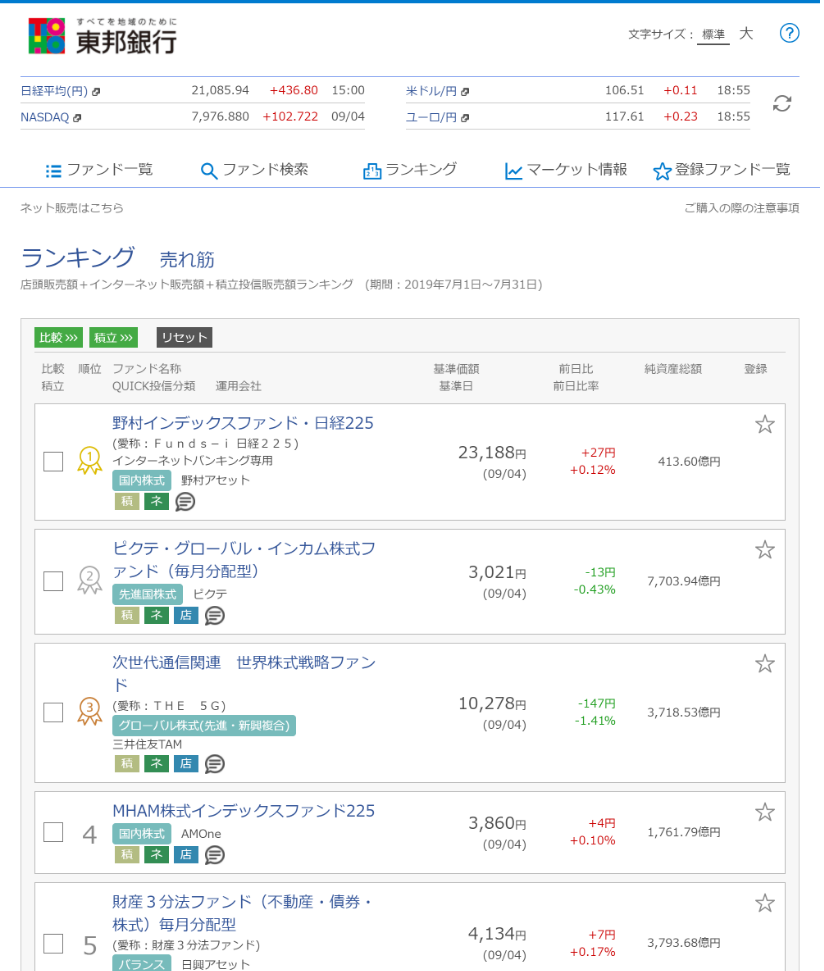The height and width of the screenshot is (971, 824).
Task: Click rank 1 gold medal icon
Action: click(90, 461)
